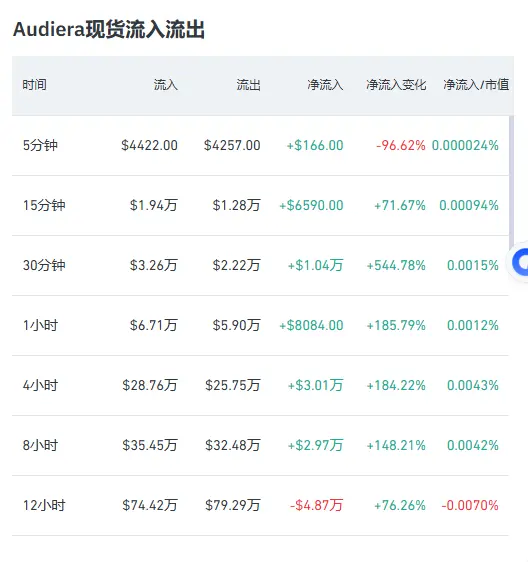Click the $1.94万 inflow value
Screen dimensions: 528x562
click(x=153, y=205)
